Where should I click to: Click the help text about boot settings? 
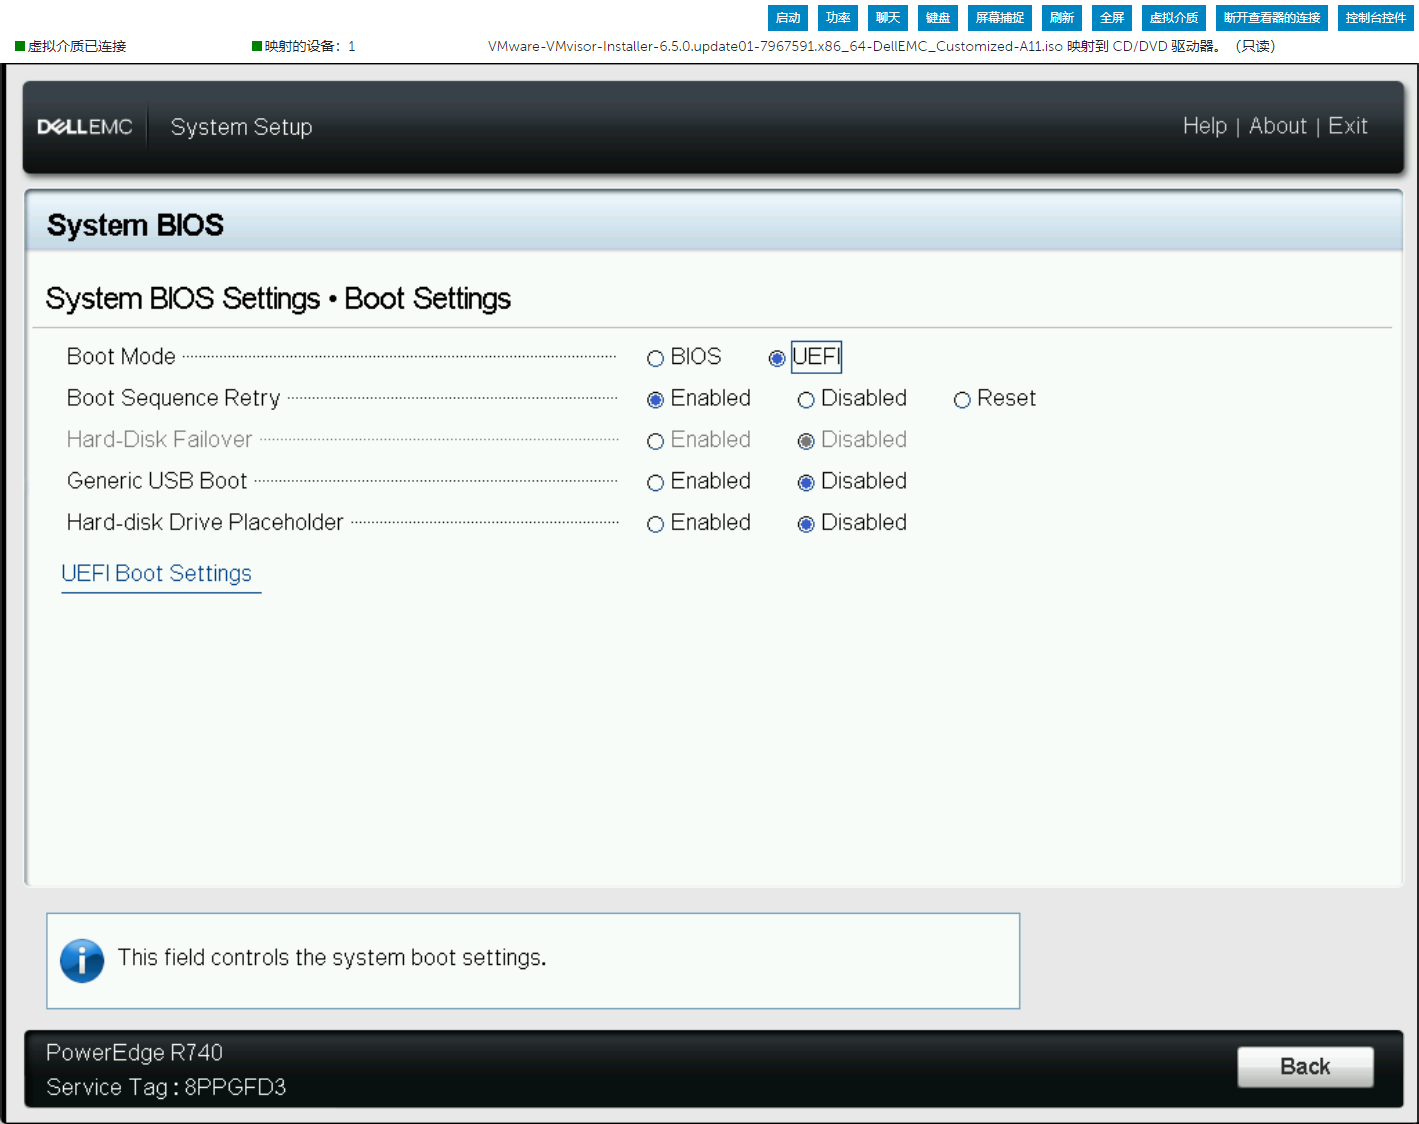332,958
